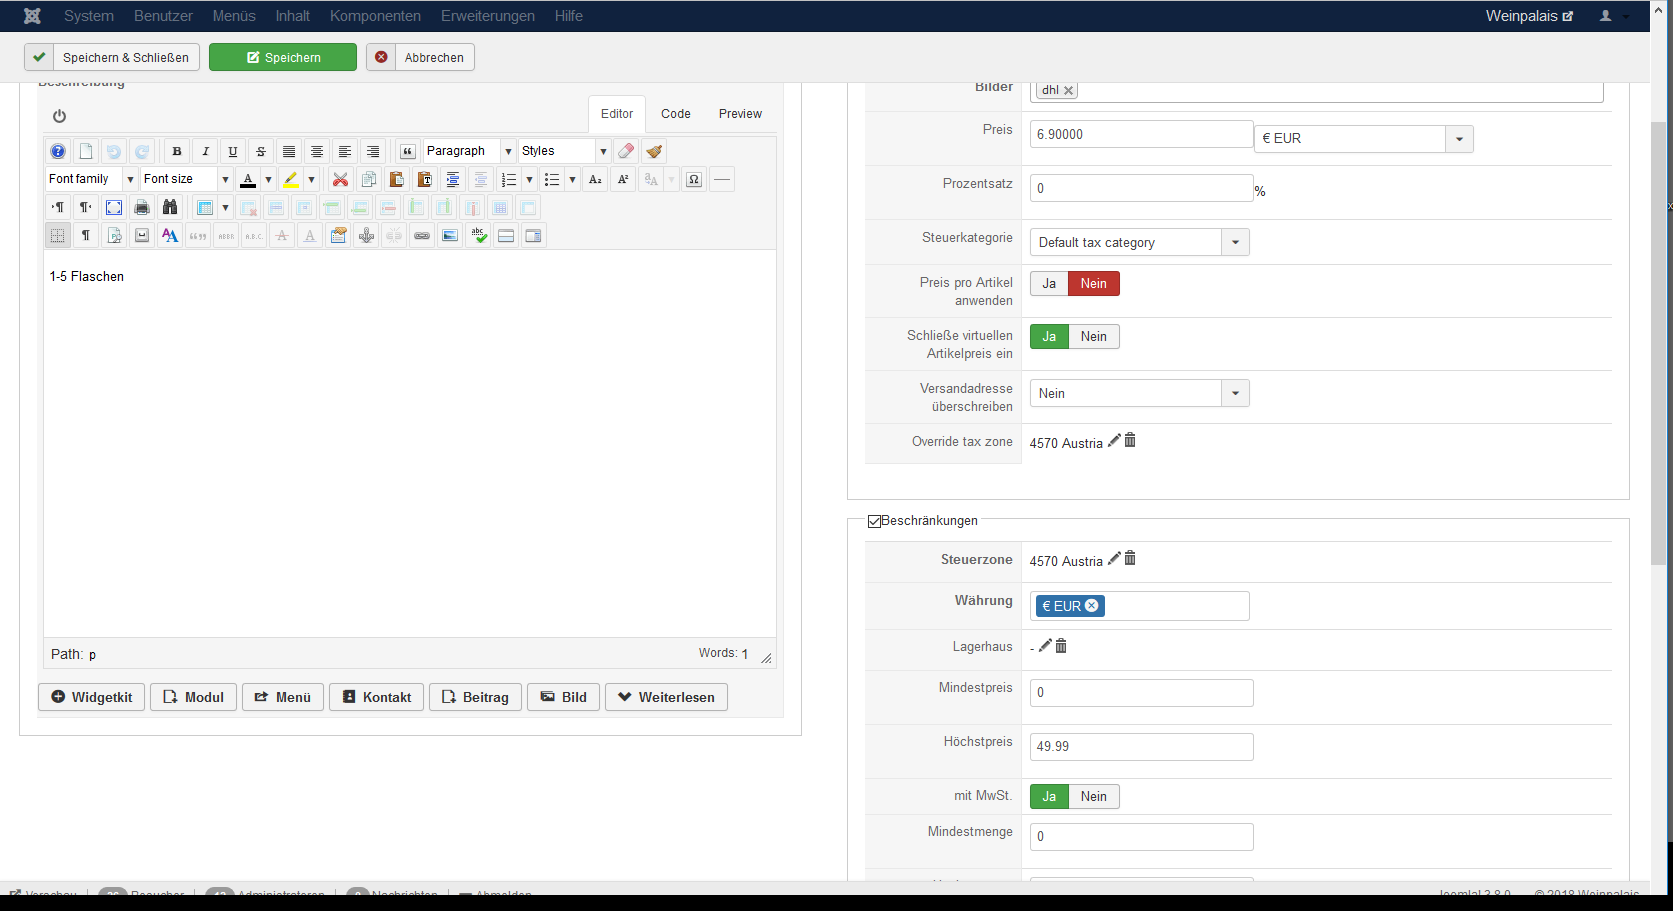Clean up messy code with the broom icon
This screenshot has width=1673, height=911.
[x=654, y=151]
